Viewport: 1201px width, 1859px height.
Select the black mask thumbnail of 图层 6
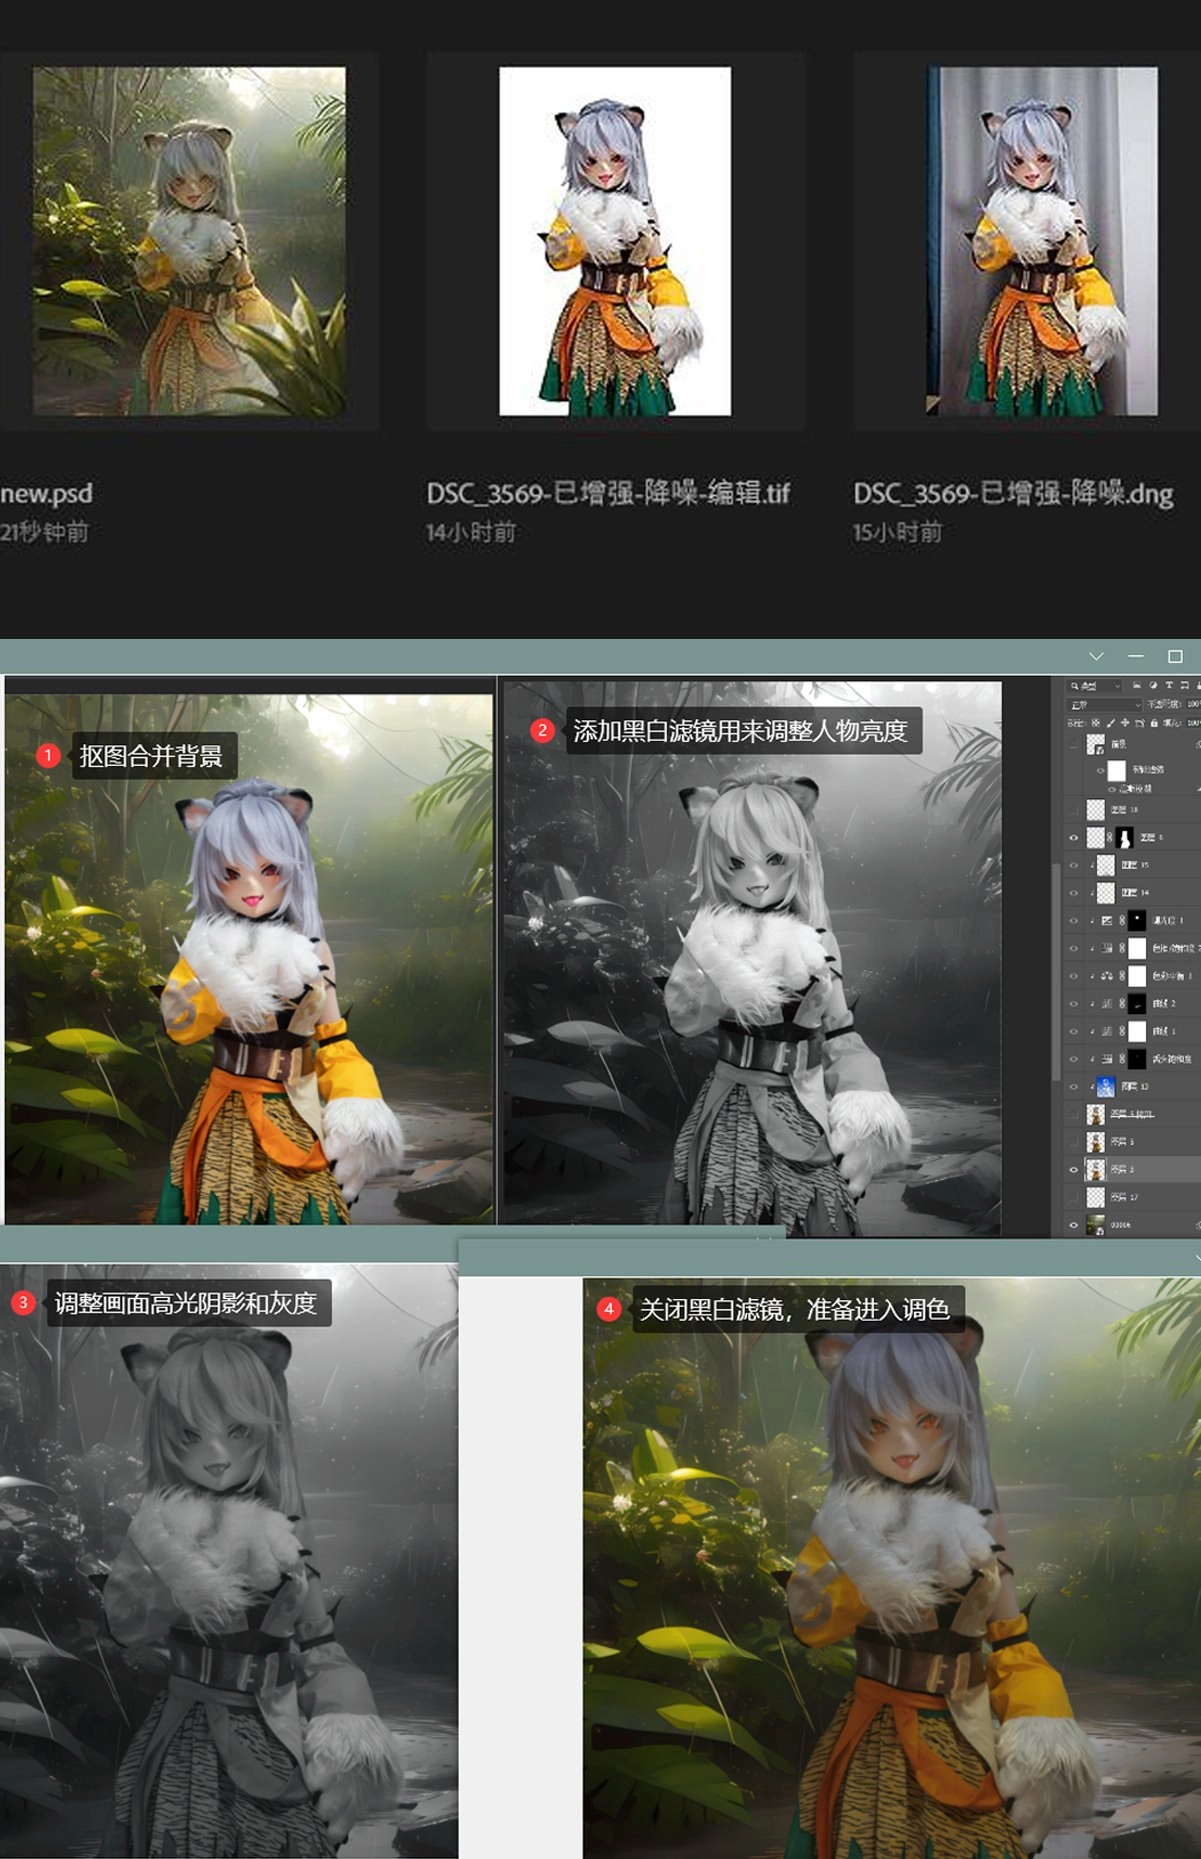point(1125,837)
